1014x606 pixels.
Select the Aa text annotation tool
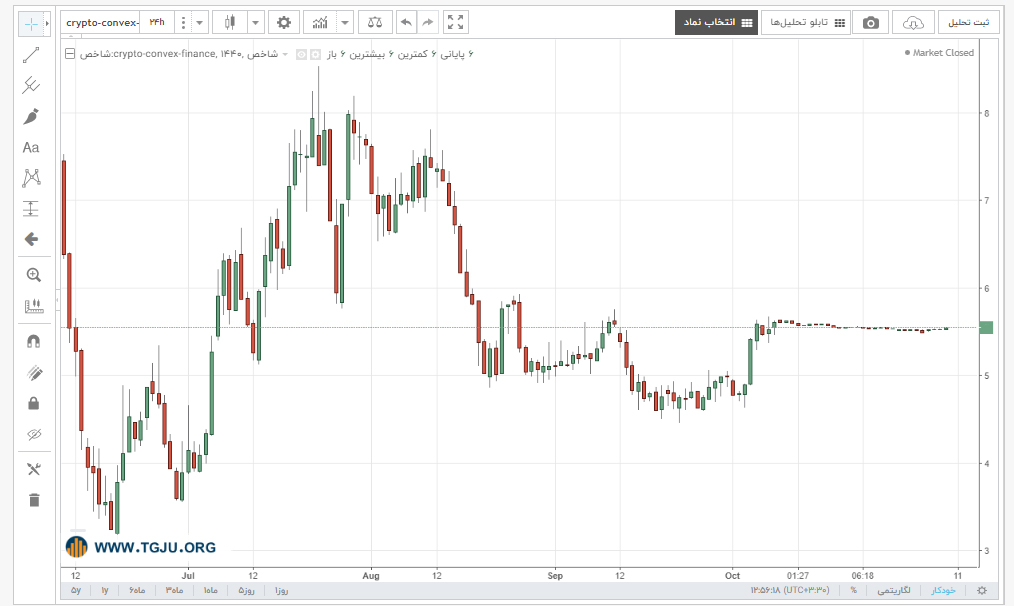pyautogui.click(x=30, y=147)
